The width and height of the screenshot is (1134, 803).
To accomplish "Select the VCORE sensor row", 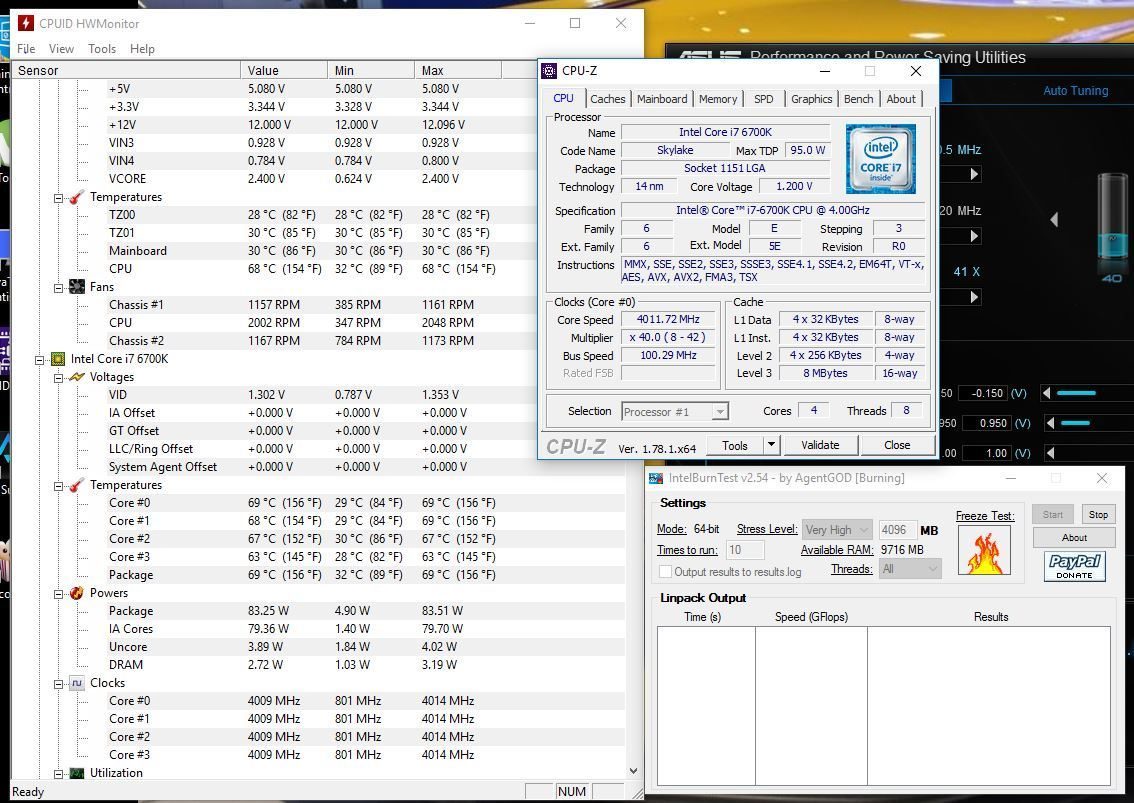I will (318, 179).
